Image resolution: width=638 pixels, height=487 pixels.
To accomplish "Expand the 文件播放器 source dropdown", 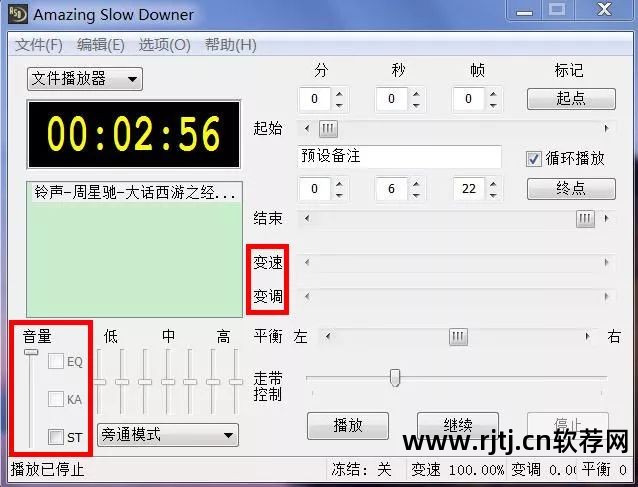I will tap(85, 79).
